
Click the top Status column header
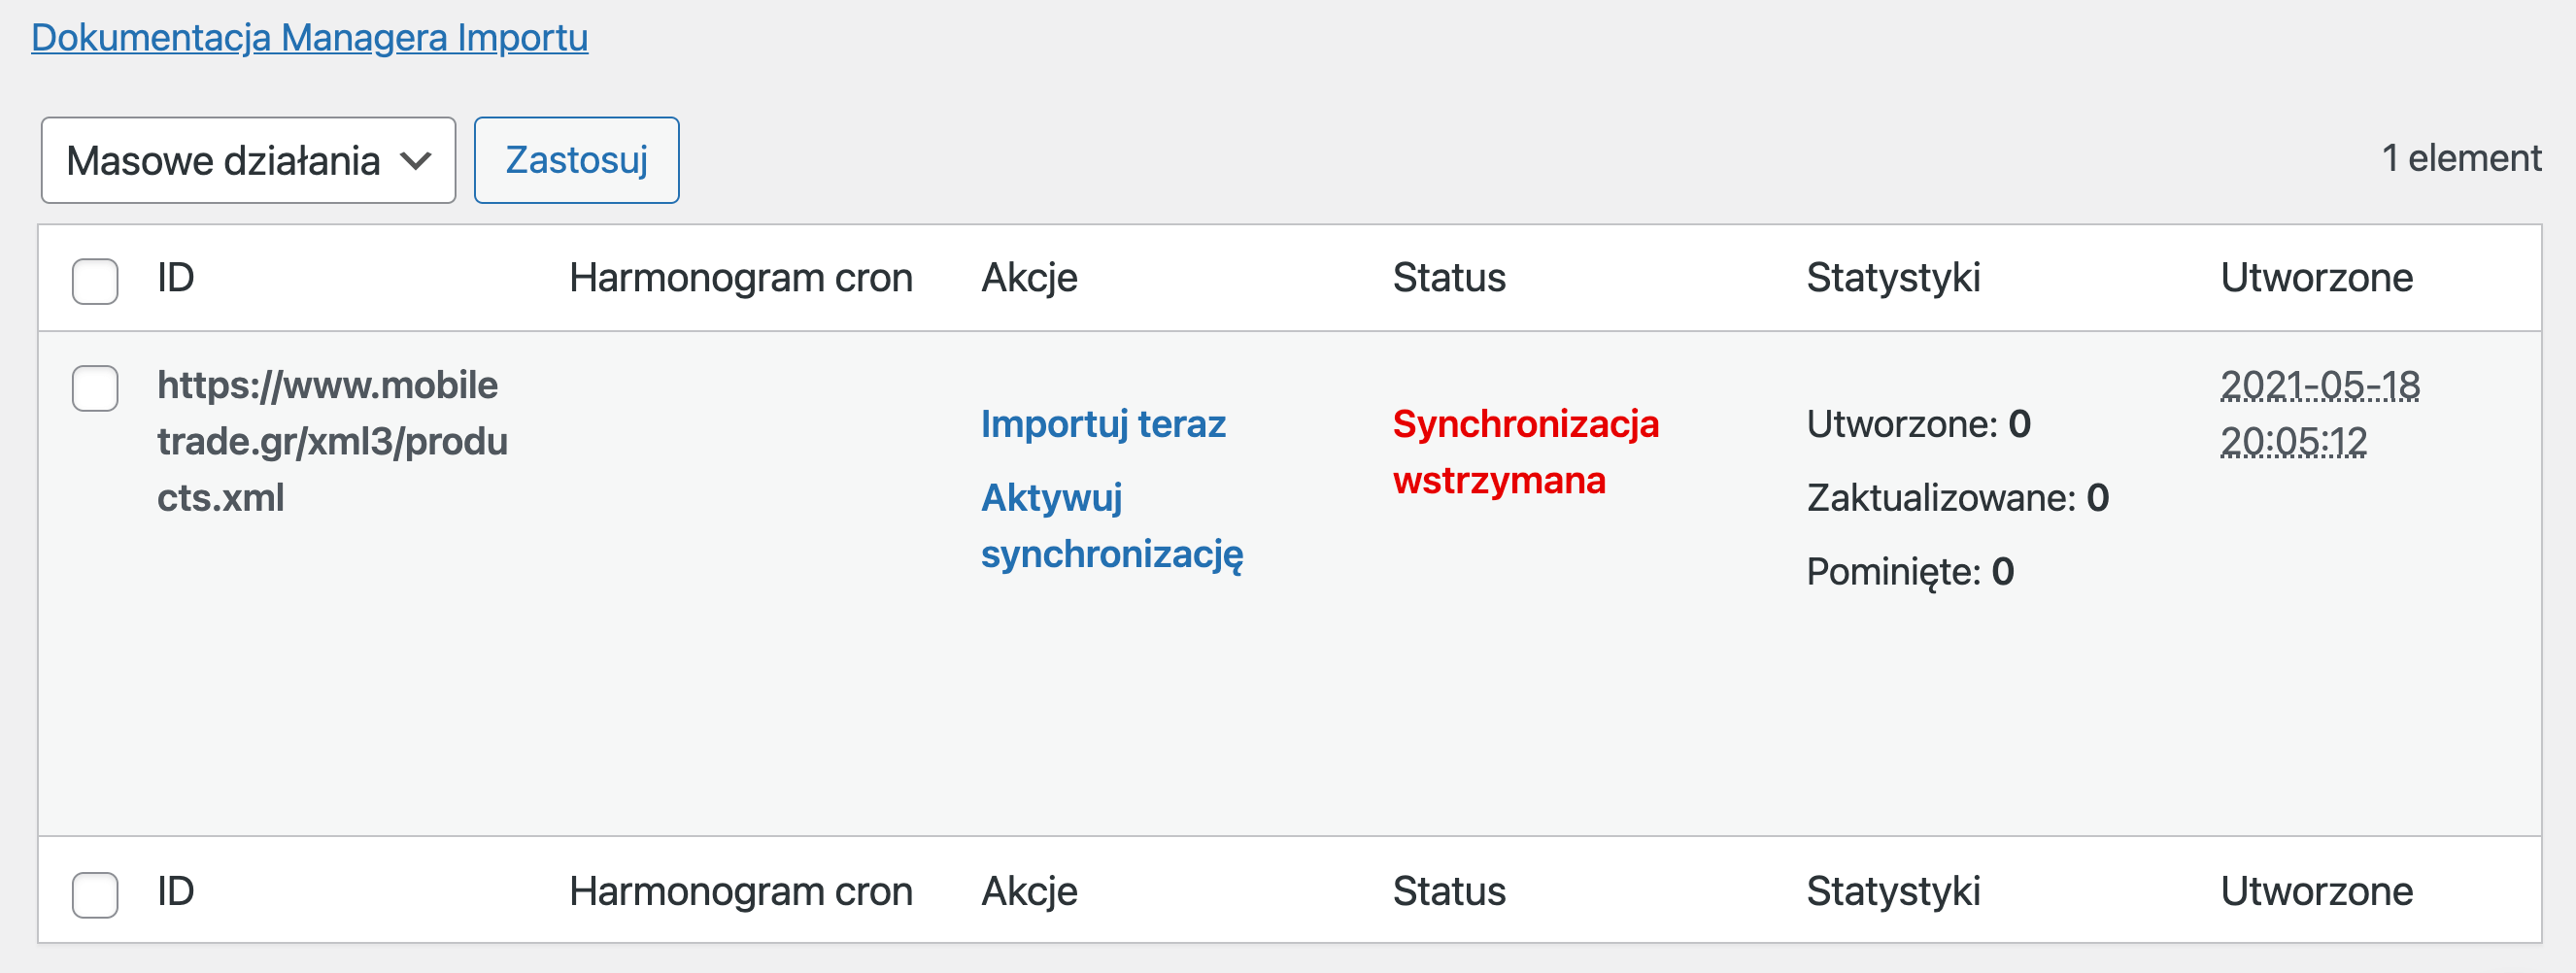coord(1449,278)
